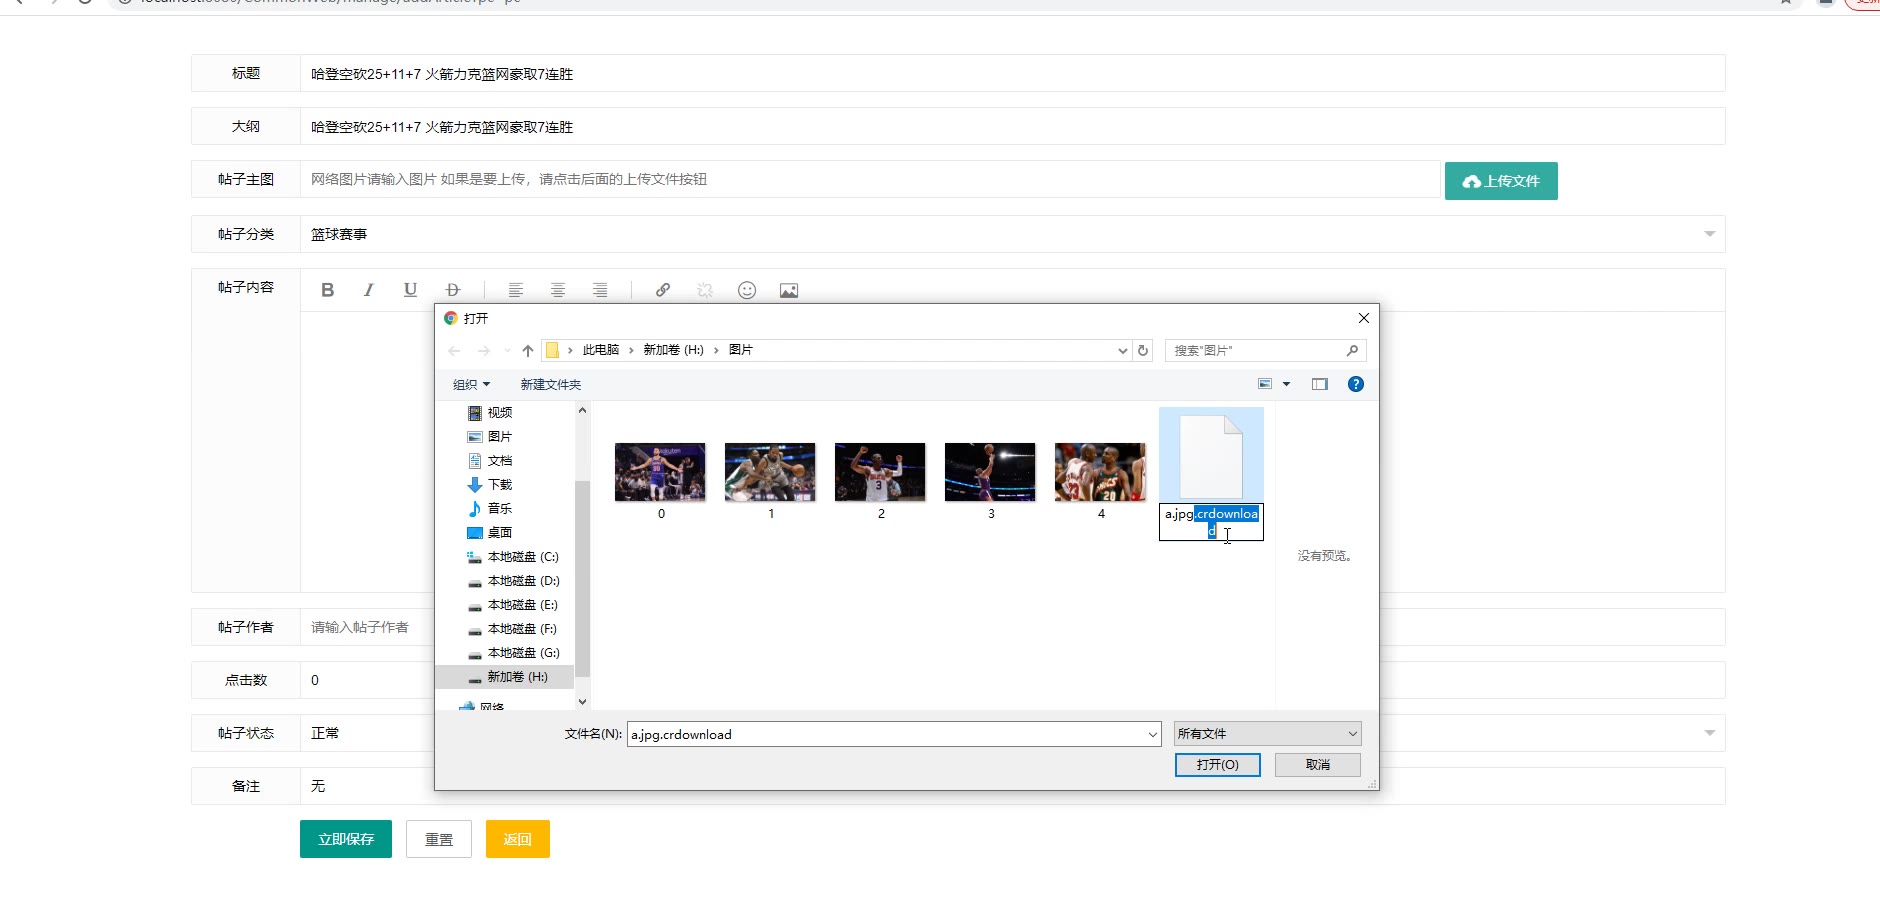The width and height of the screenshot is (1880, 924).
Task: Click 立即保存 to save post
Action: click(x=346, y=839)
